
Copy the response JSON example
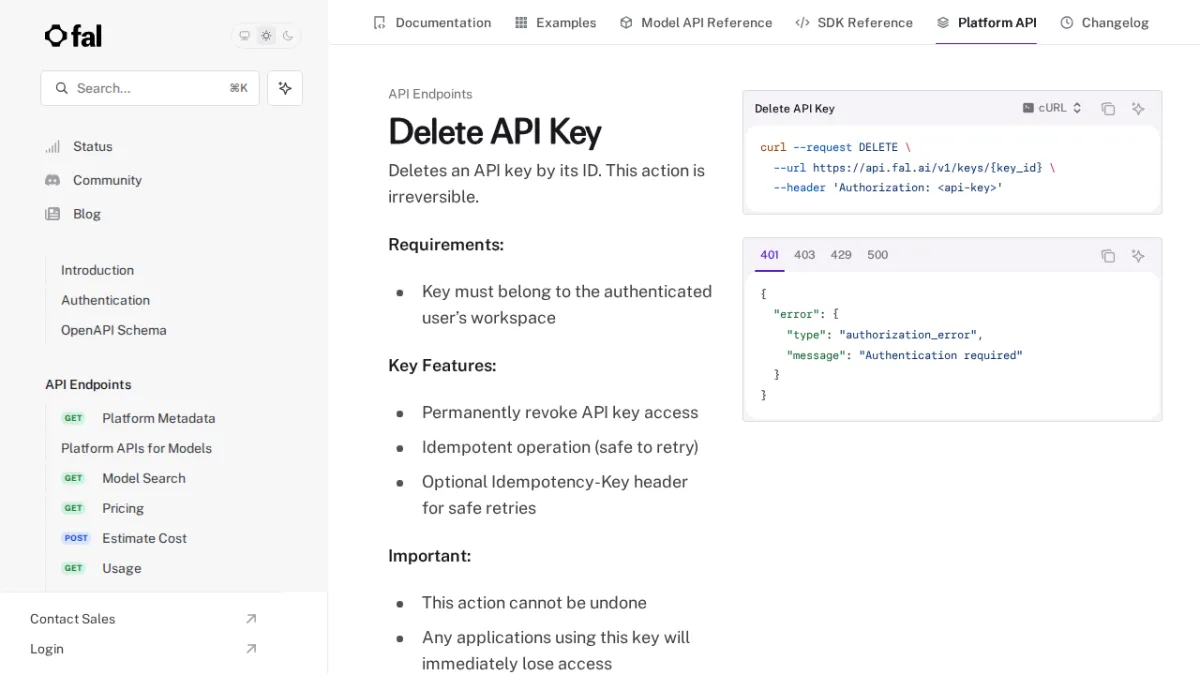tap(1108, 256)
